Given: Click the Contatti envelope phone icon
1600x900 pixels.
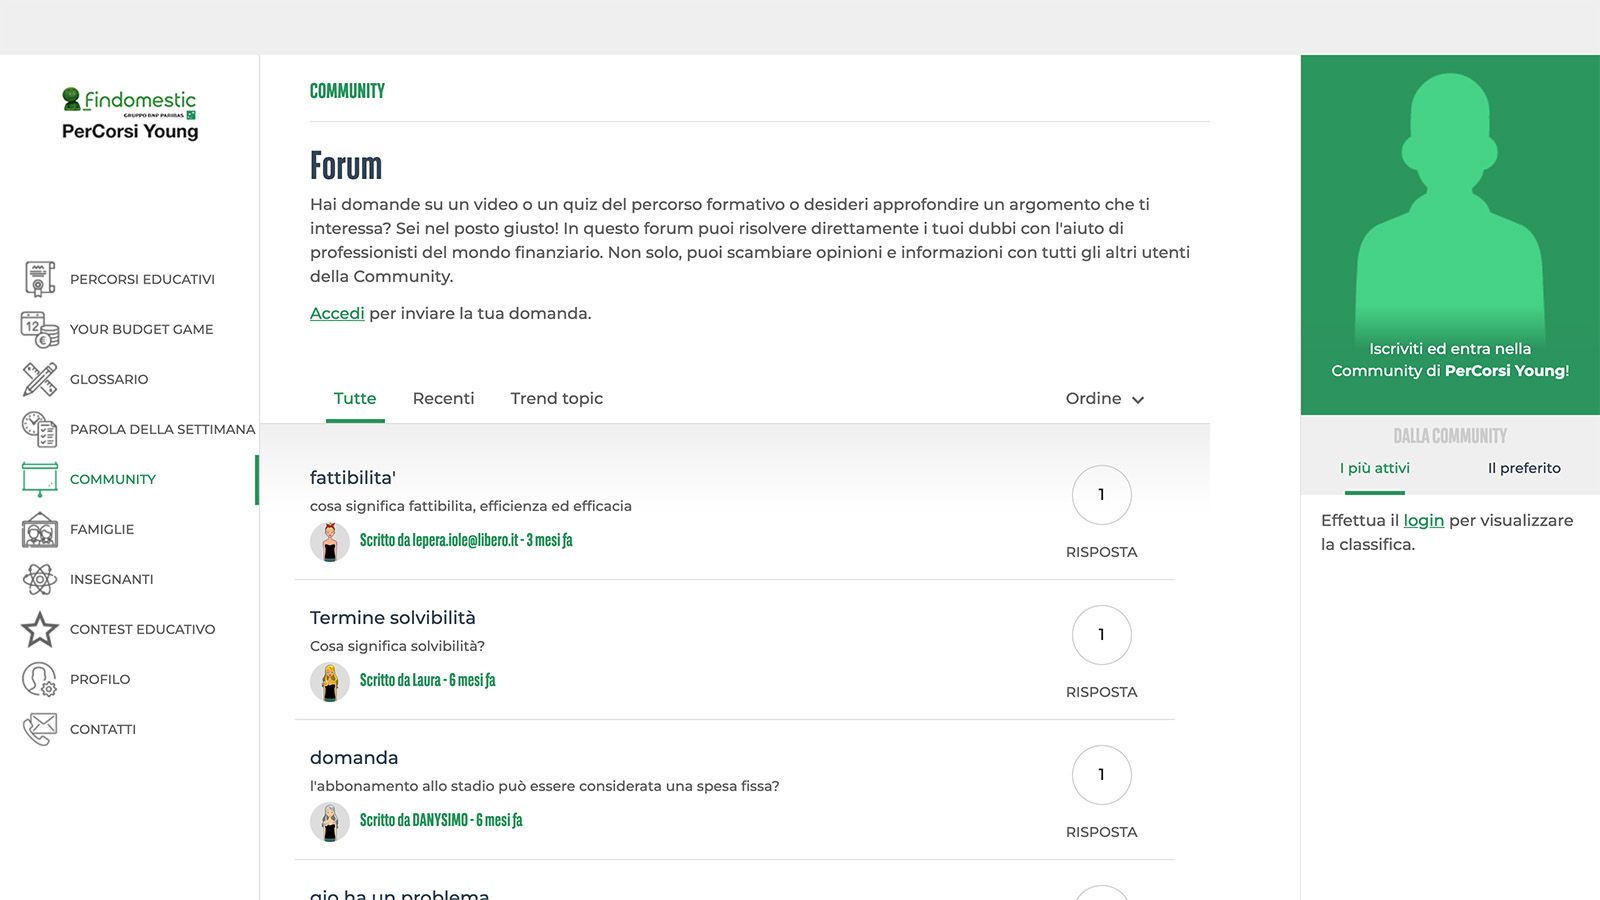Looking at the screenshot, I should [x=40, y=729].
